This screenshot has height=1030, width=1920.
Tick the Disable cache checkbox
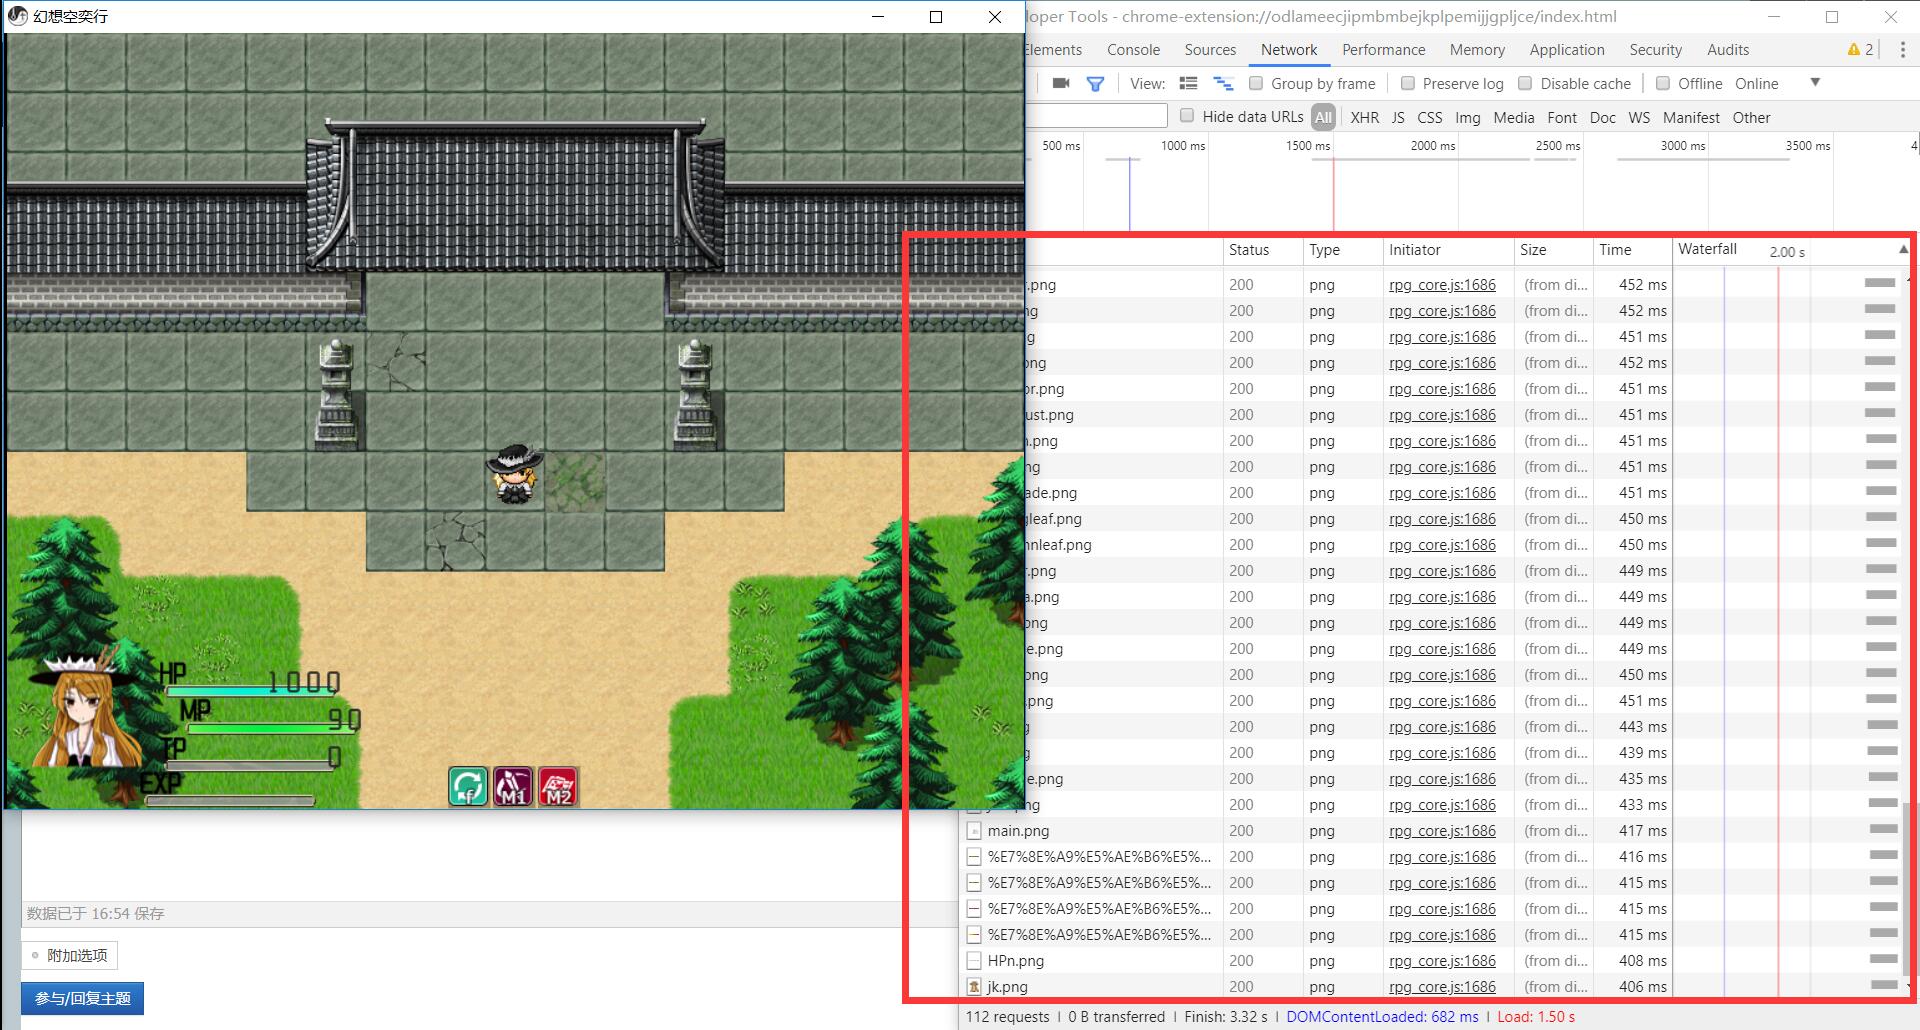coord(1525,83)
